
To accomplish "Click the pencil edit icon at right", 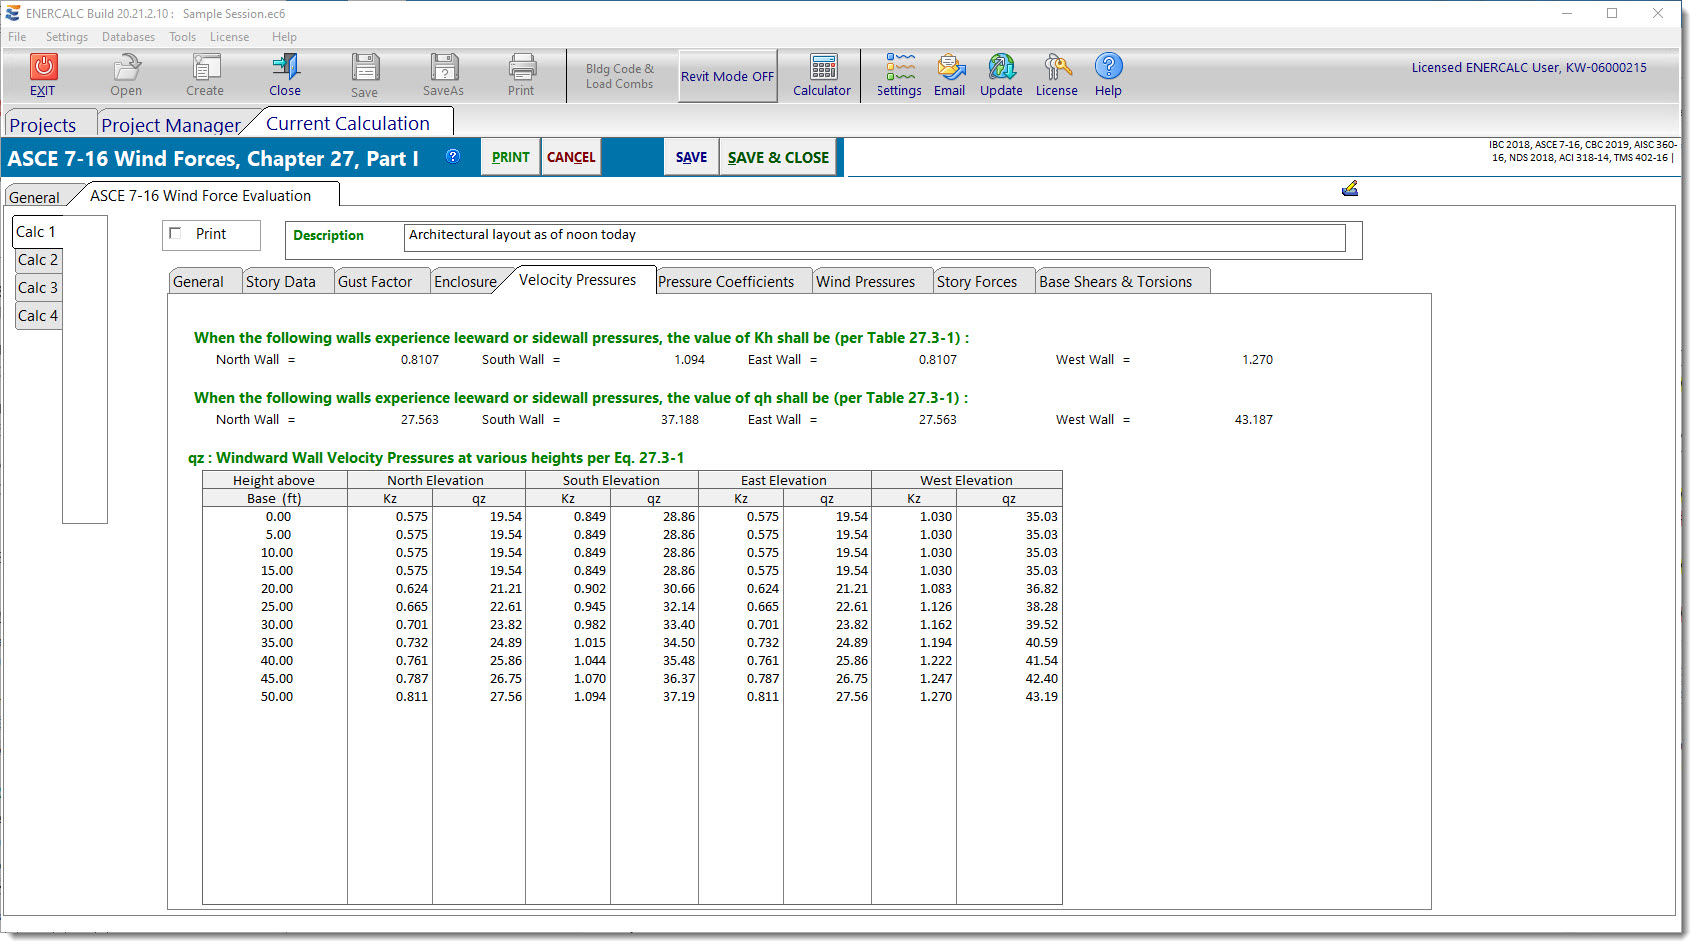I will click(1349, 188).
